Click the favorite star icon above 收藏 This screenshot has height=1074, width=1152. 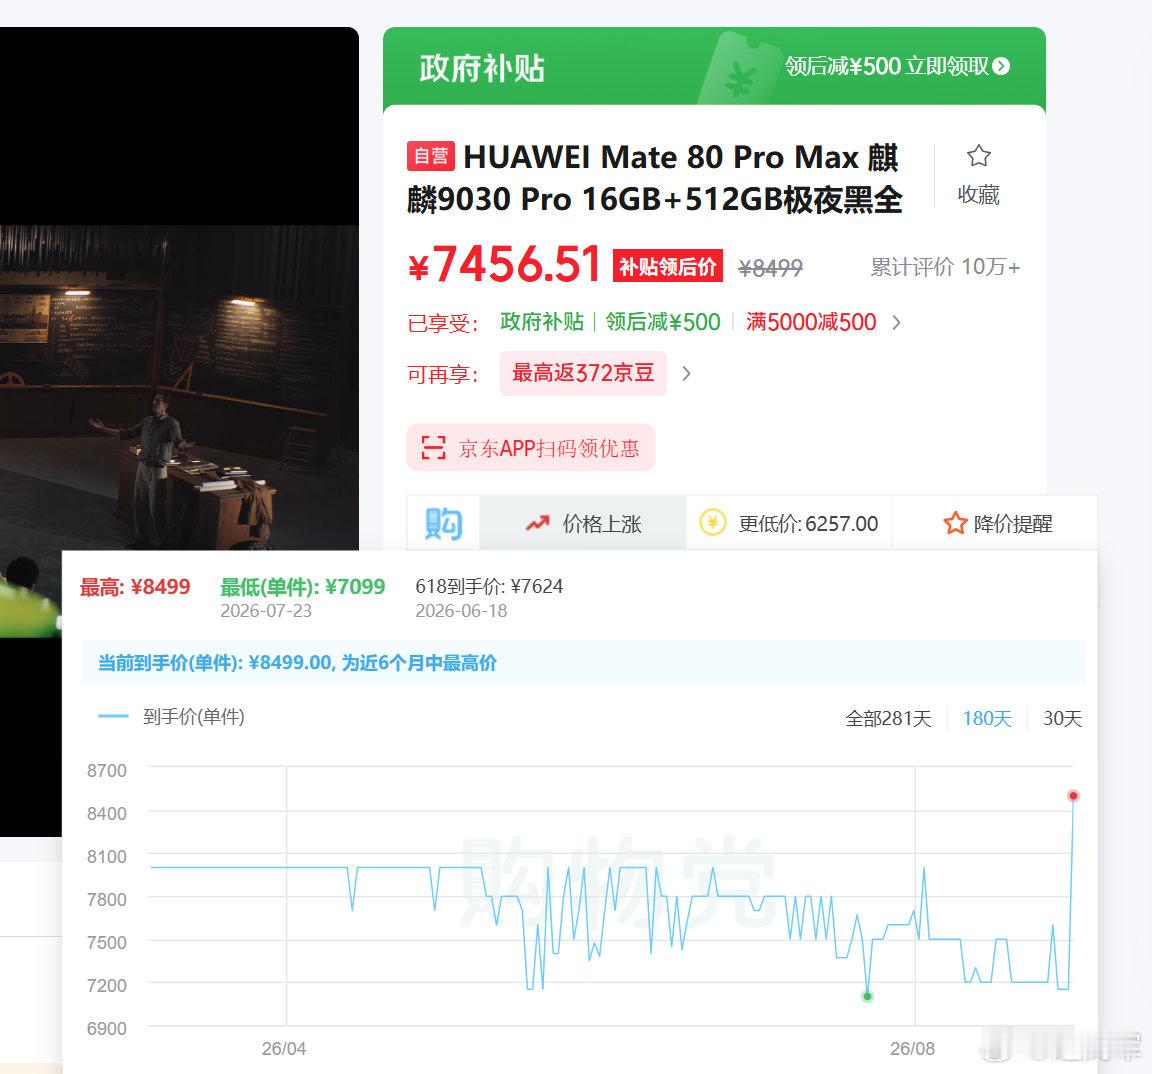coord(979,156)
